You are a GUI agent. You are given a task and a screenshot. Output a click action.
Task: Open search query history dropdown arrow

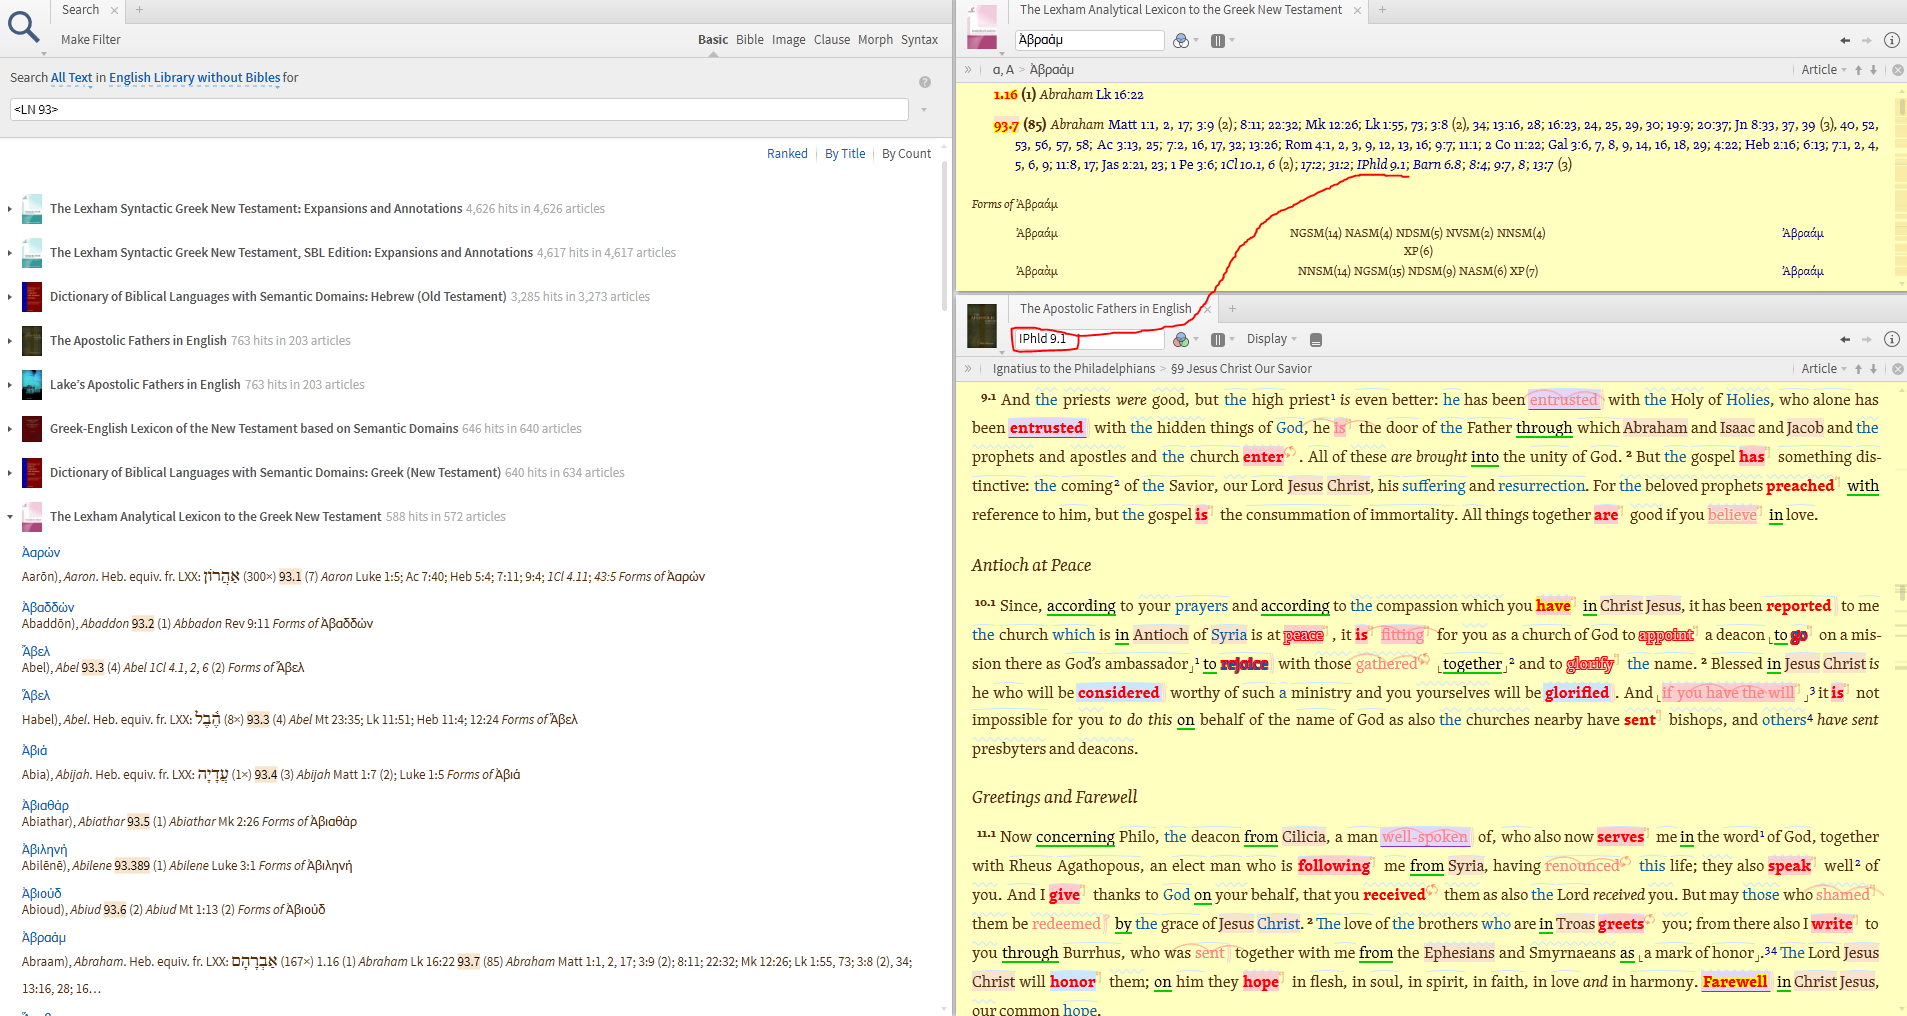point(924,110)
